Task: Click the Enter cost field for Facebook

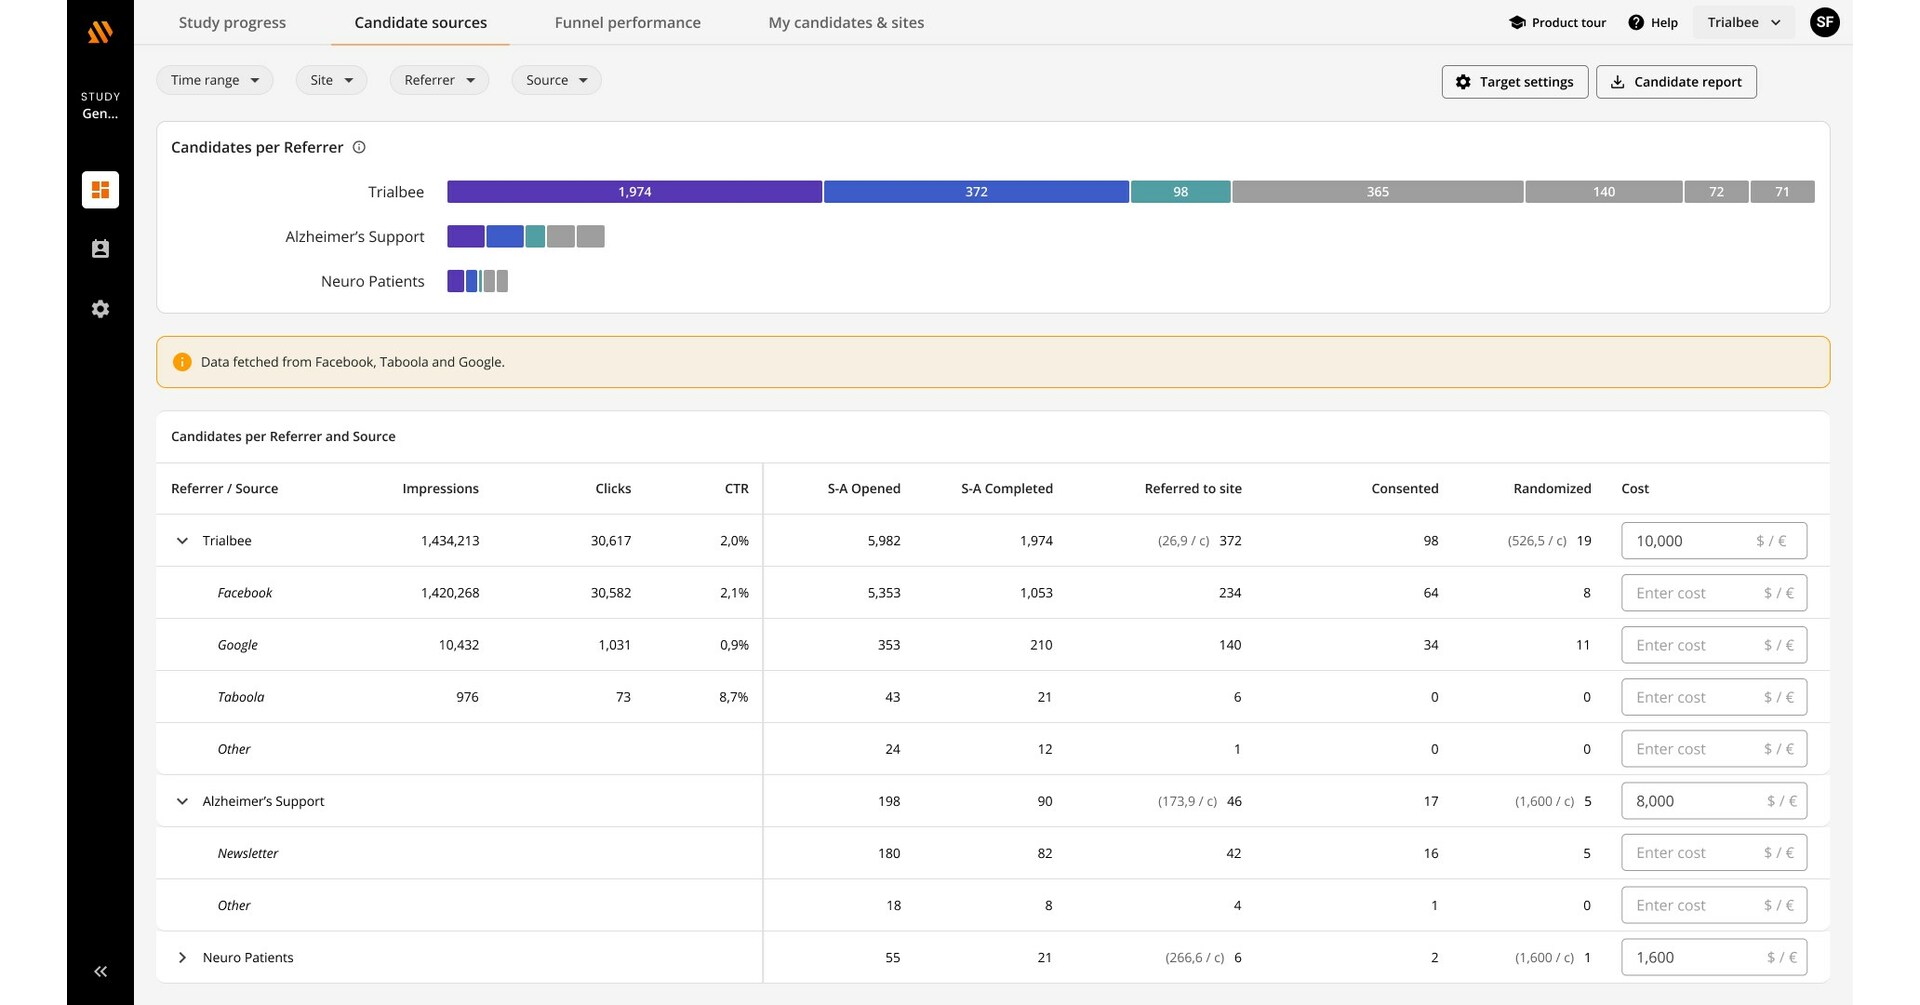Action: click(1713, 592)
